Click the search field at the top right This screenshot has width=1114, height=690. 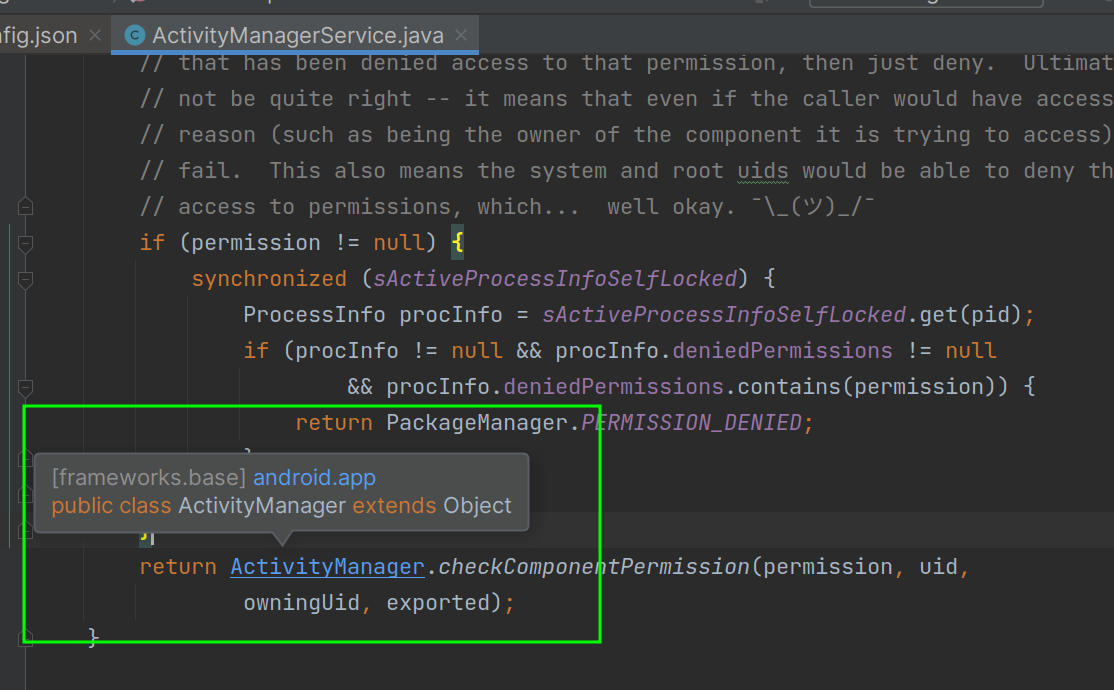tap(925, 3)
